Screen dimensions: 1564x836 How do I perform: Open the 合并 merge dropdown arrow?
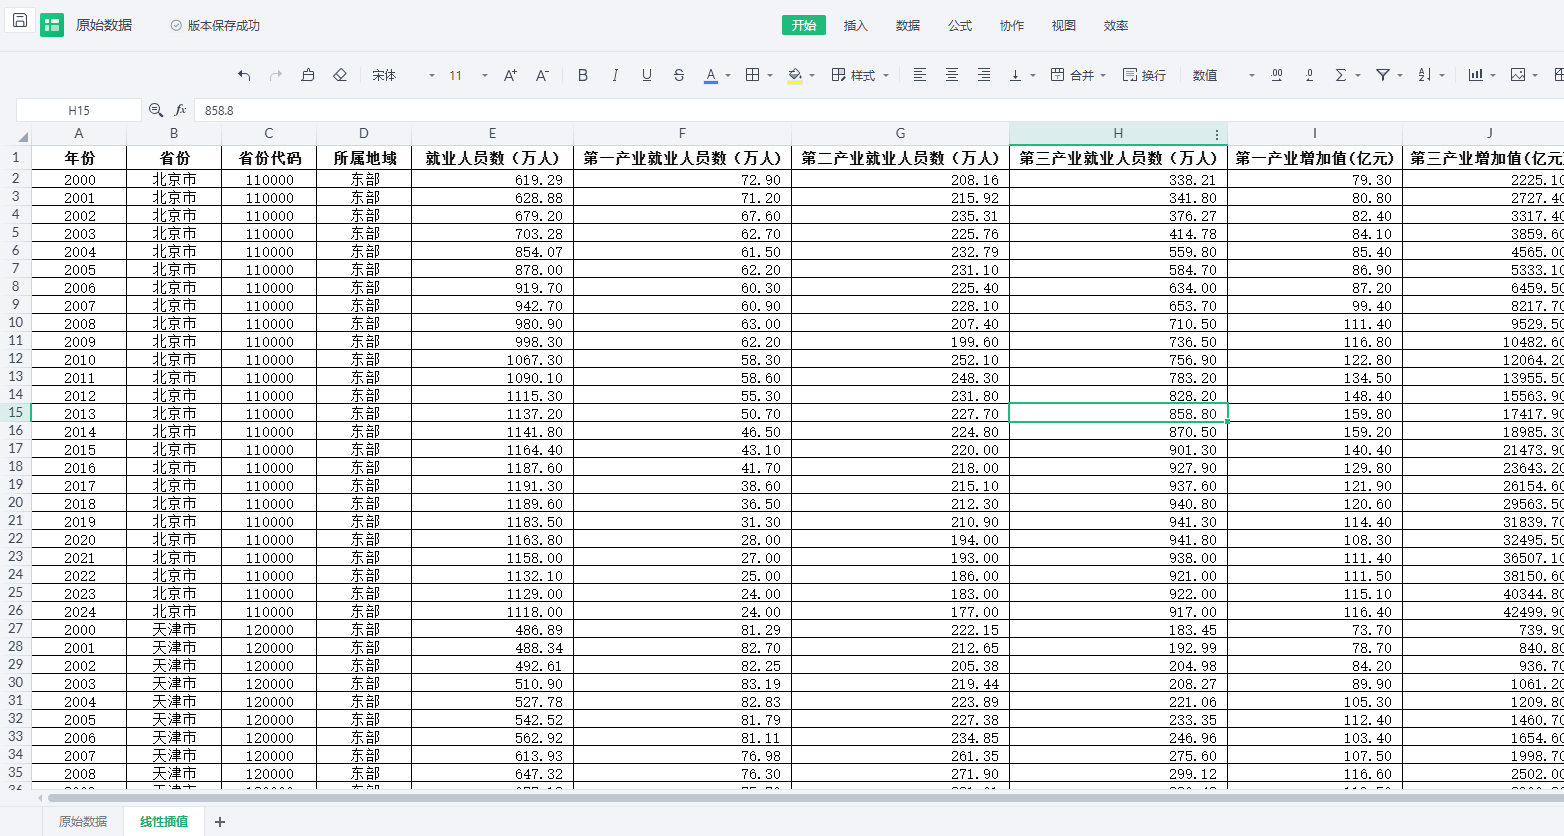tap(1103, 76)
